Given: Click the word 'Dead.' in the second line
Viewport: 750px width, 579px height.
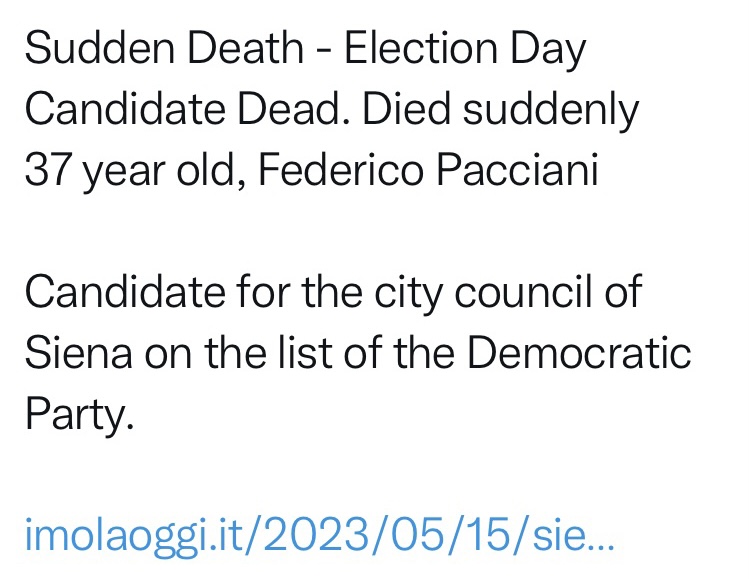Looking at the screenshot, I should coord(294,108).
